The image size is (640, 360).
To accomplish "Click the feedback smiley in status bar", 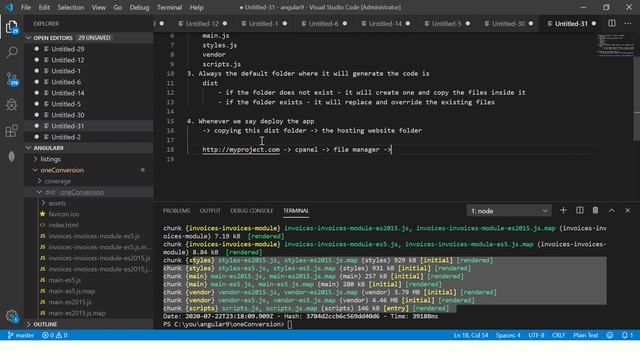I will pyautogui.click(x=610, y=335).
